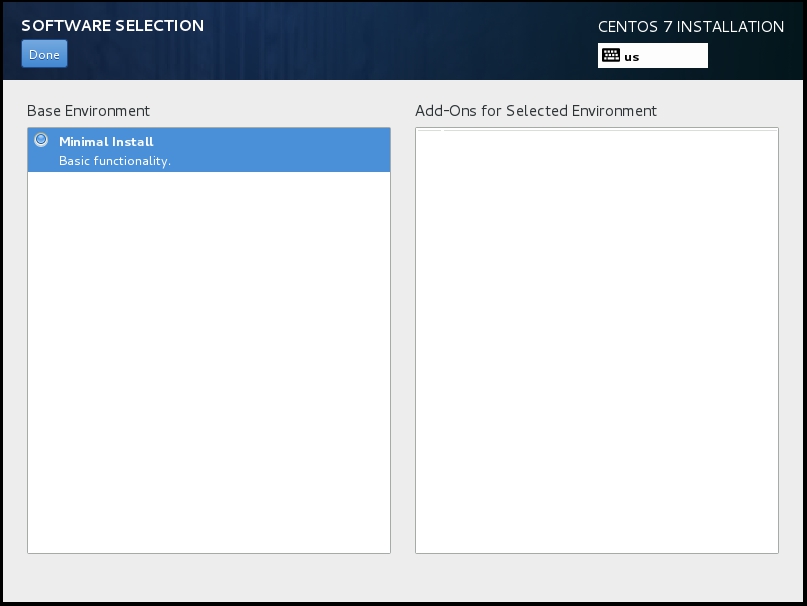This screenshot has width=807, height=606.
Task: Click the "CENTOS 7 INSTALLATION" header text
Action: coord(691,27)
